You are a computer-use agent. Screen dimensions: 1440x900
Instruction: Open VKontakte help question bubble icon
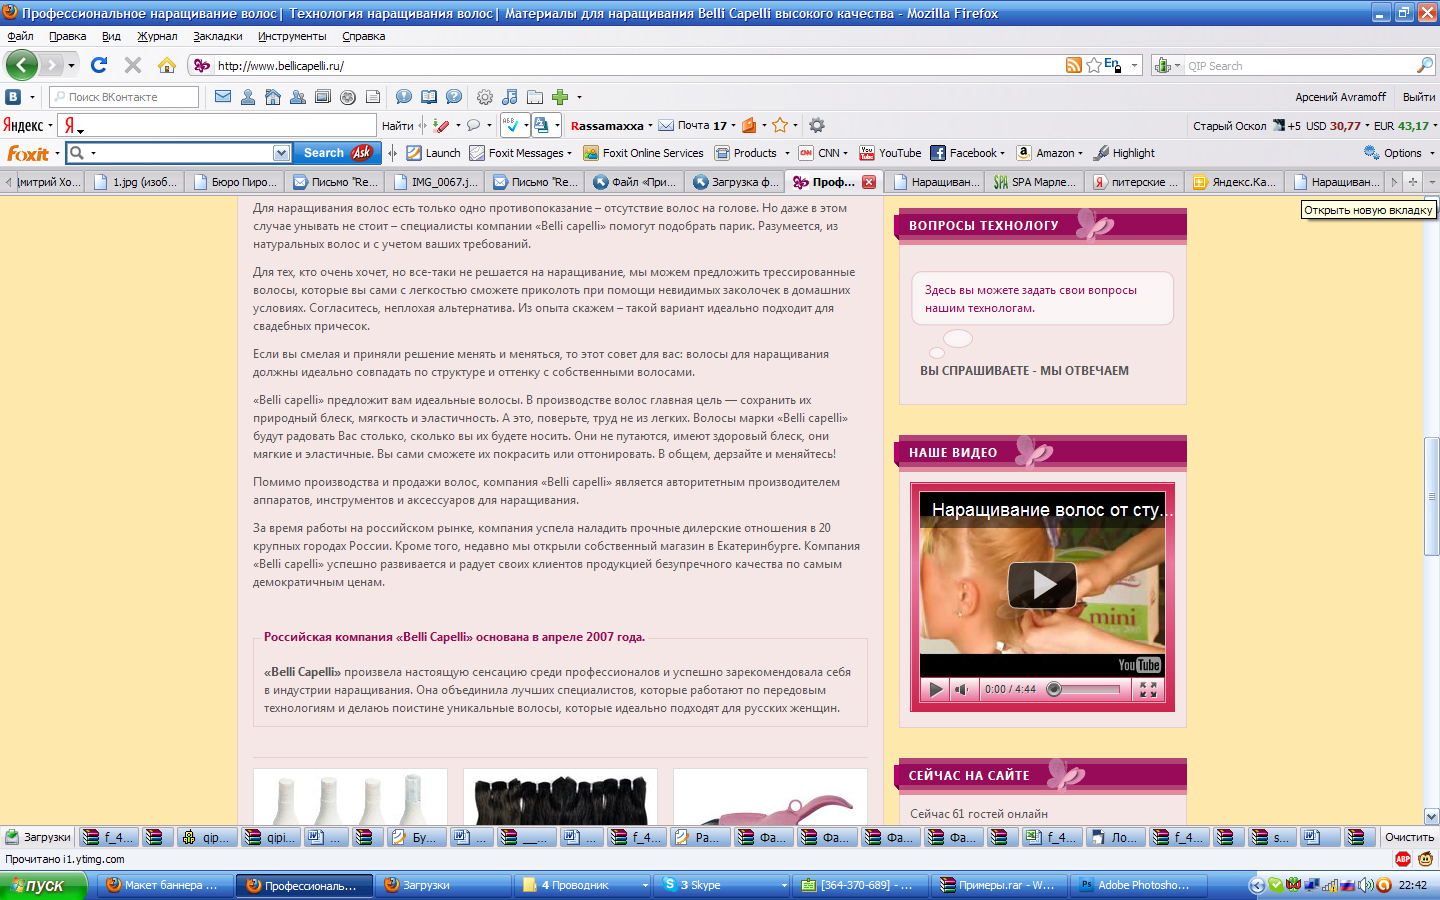pyautogui.click(x=454, y=97)
